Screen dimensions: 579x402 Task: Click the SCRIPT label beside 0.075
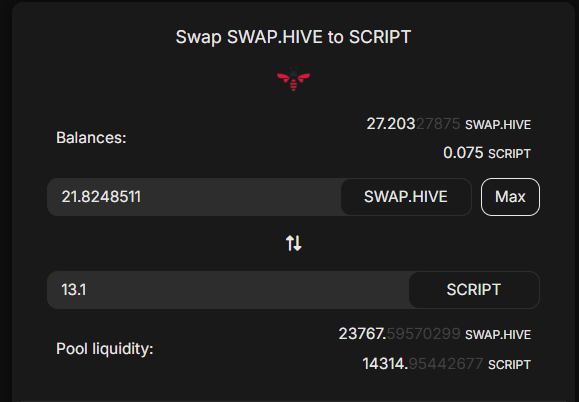click(509, 154)
